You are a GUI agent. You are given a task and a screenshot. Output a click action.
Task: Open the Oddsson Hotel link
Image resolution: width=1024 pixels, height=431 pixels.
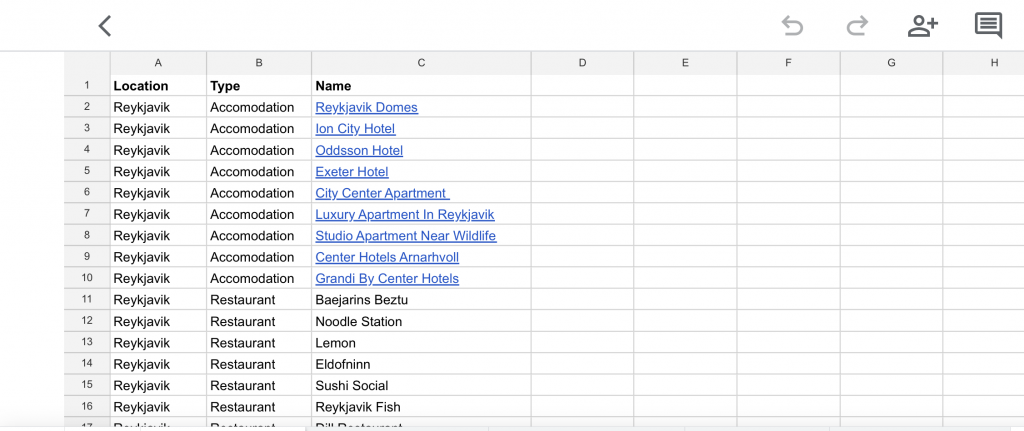point(359,150)
